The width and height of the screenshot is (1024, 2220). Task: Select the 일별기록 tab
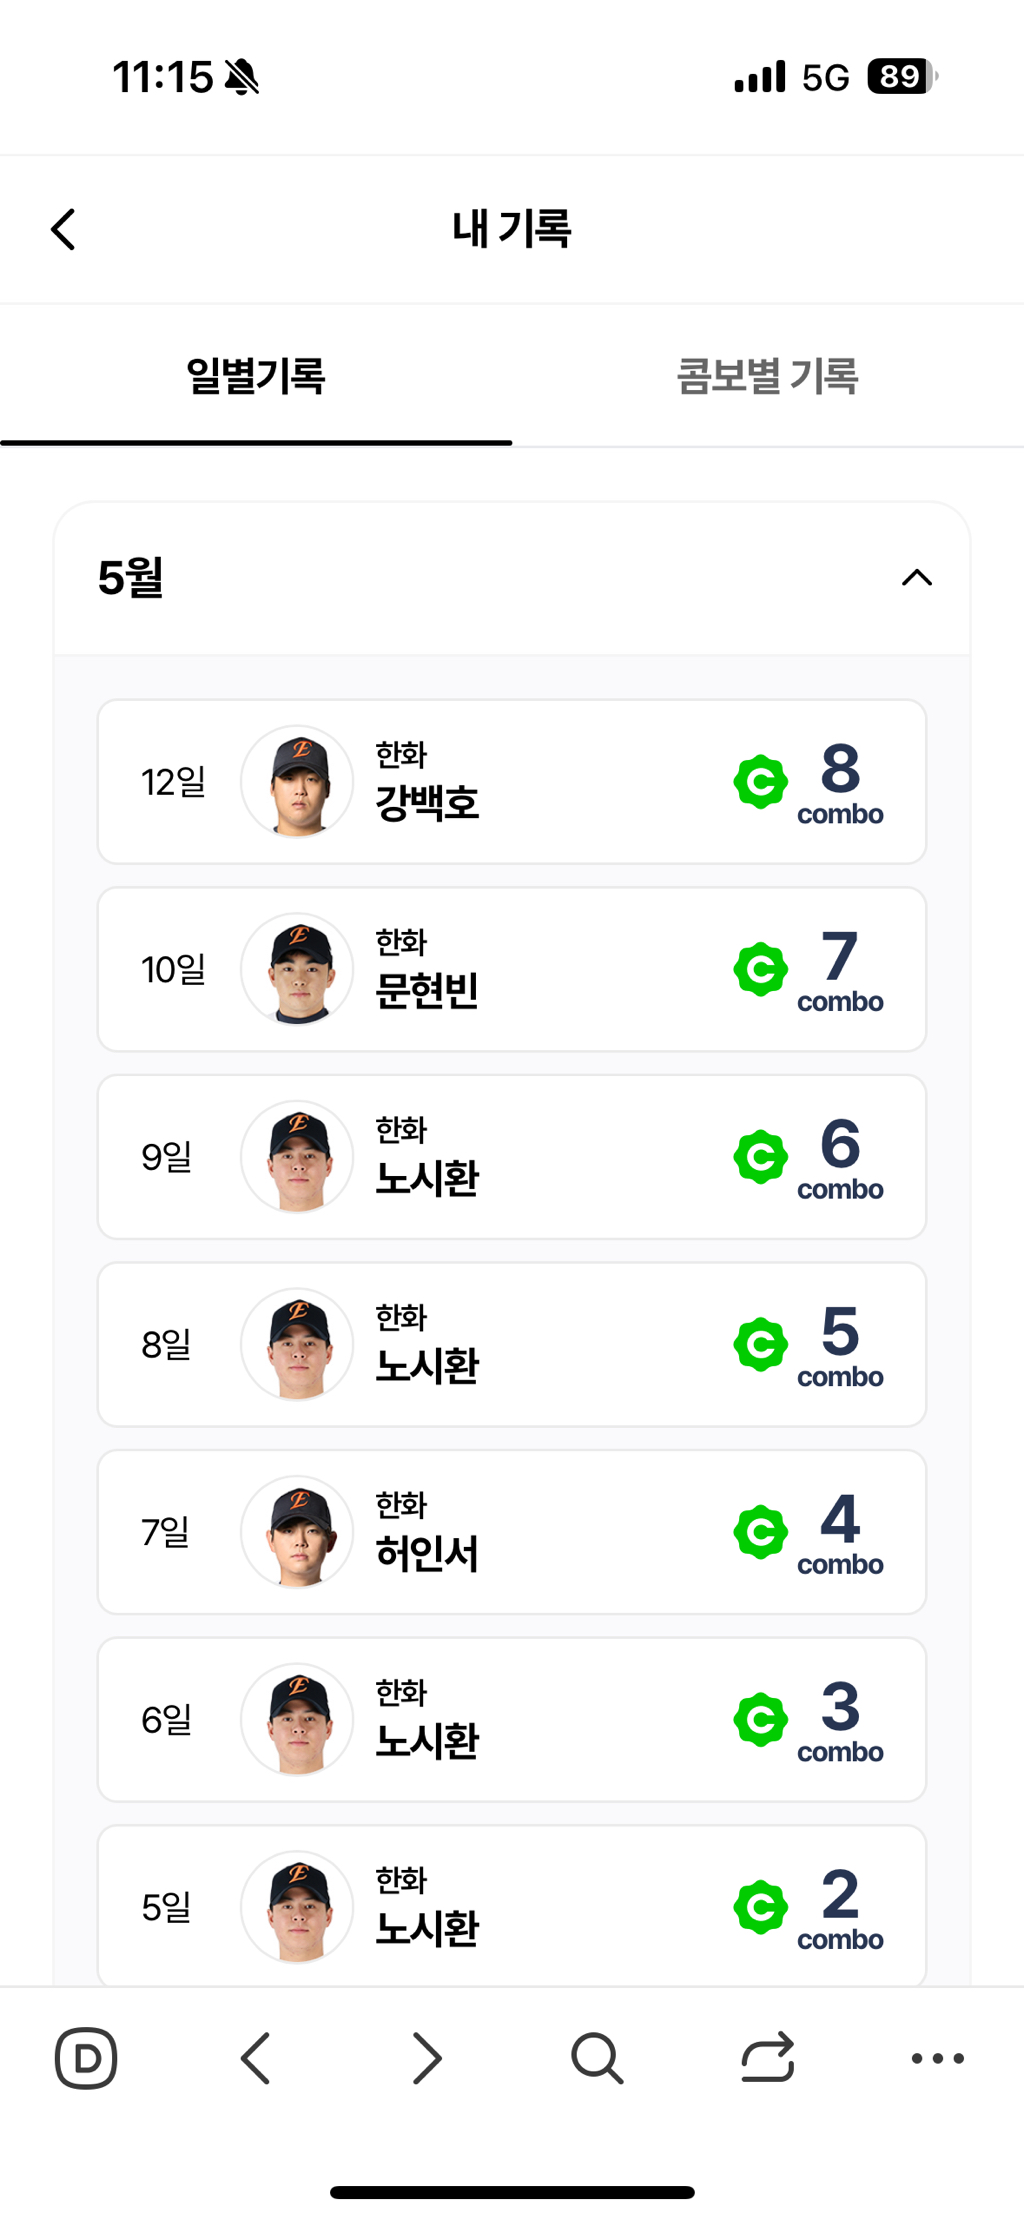pos(256,376)
